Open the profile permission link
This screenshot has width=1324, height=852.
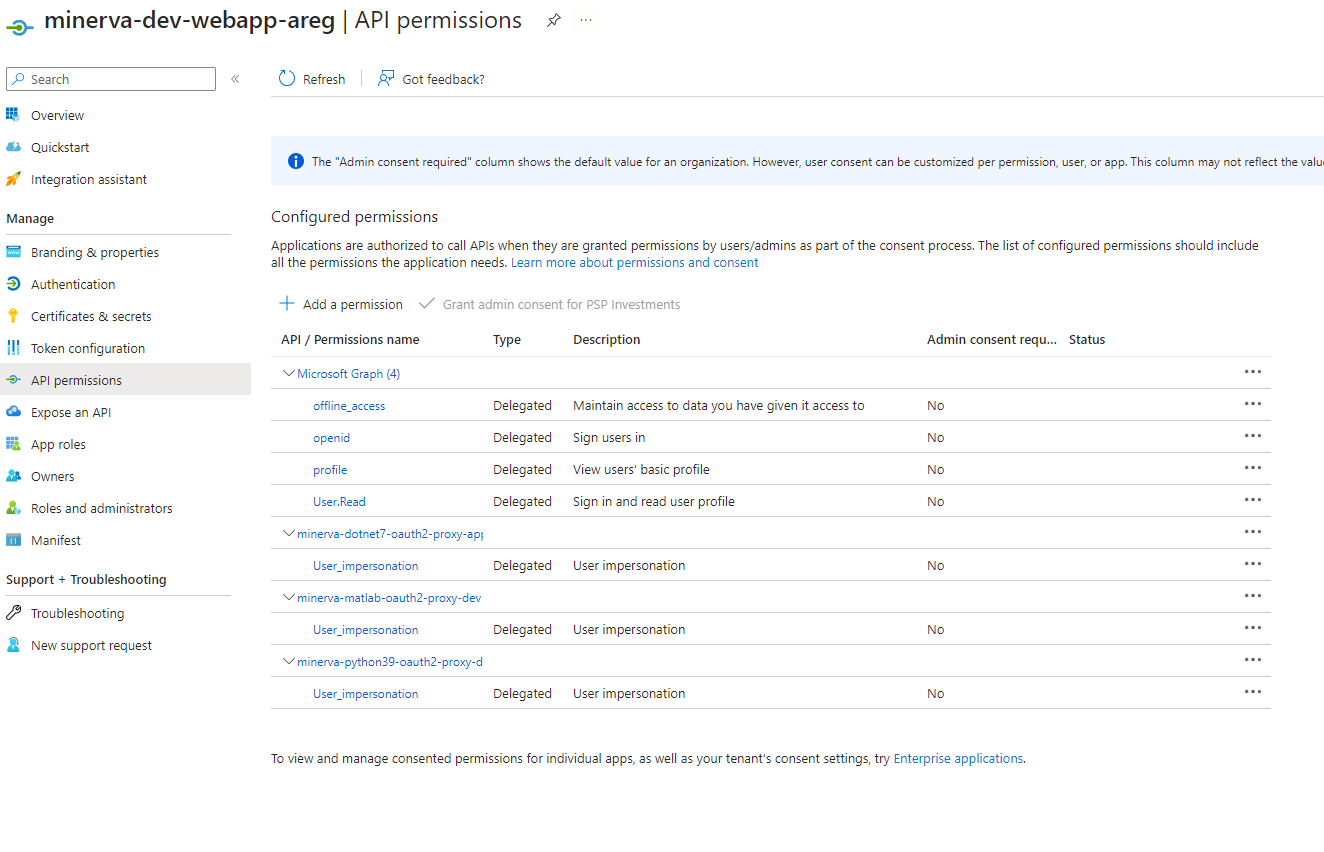[330, 469]
